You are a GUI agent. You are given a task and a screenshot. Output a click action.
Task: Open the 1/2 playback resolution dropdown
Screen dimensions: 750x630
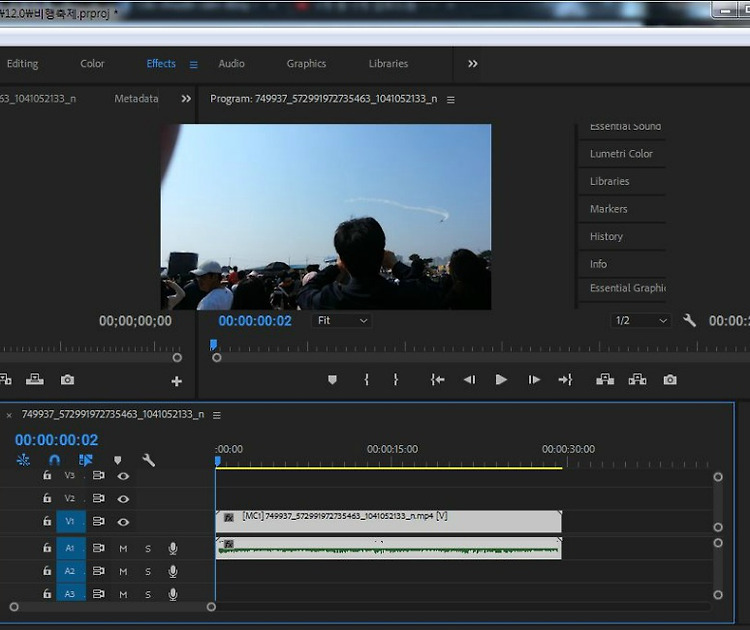pos(640,321)
